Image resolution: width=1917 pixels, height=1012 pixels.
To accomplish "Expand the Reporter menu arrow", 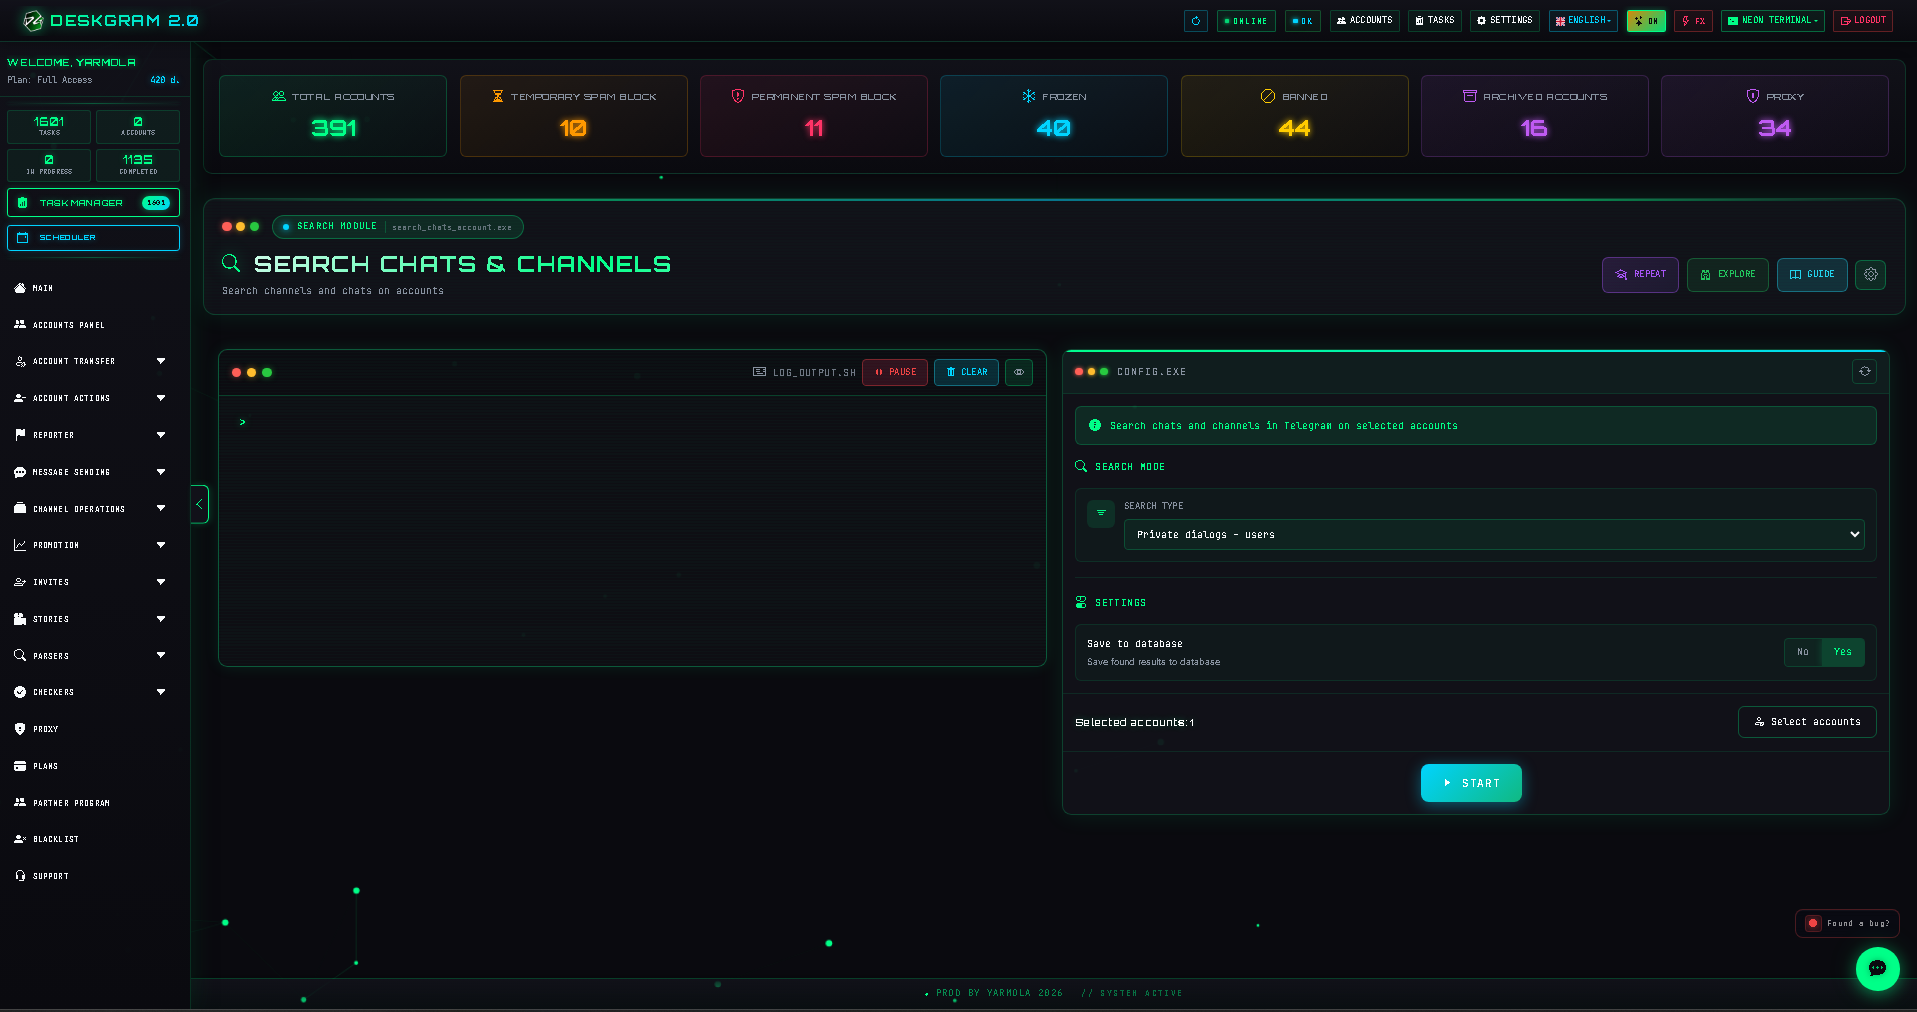I will coord(161,435).
